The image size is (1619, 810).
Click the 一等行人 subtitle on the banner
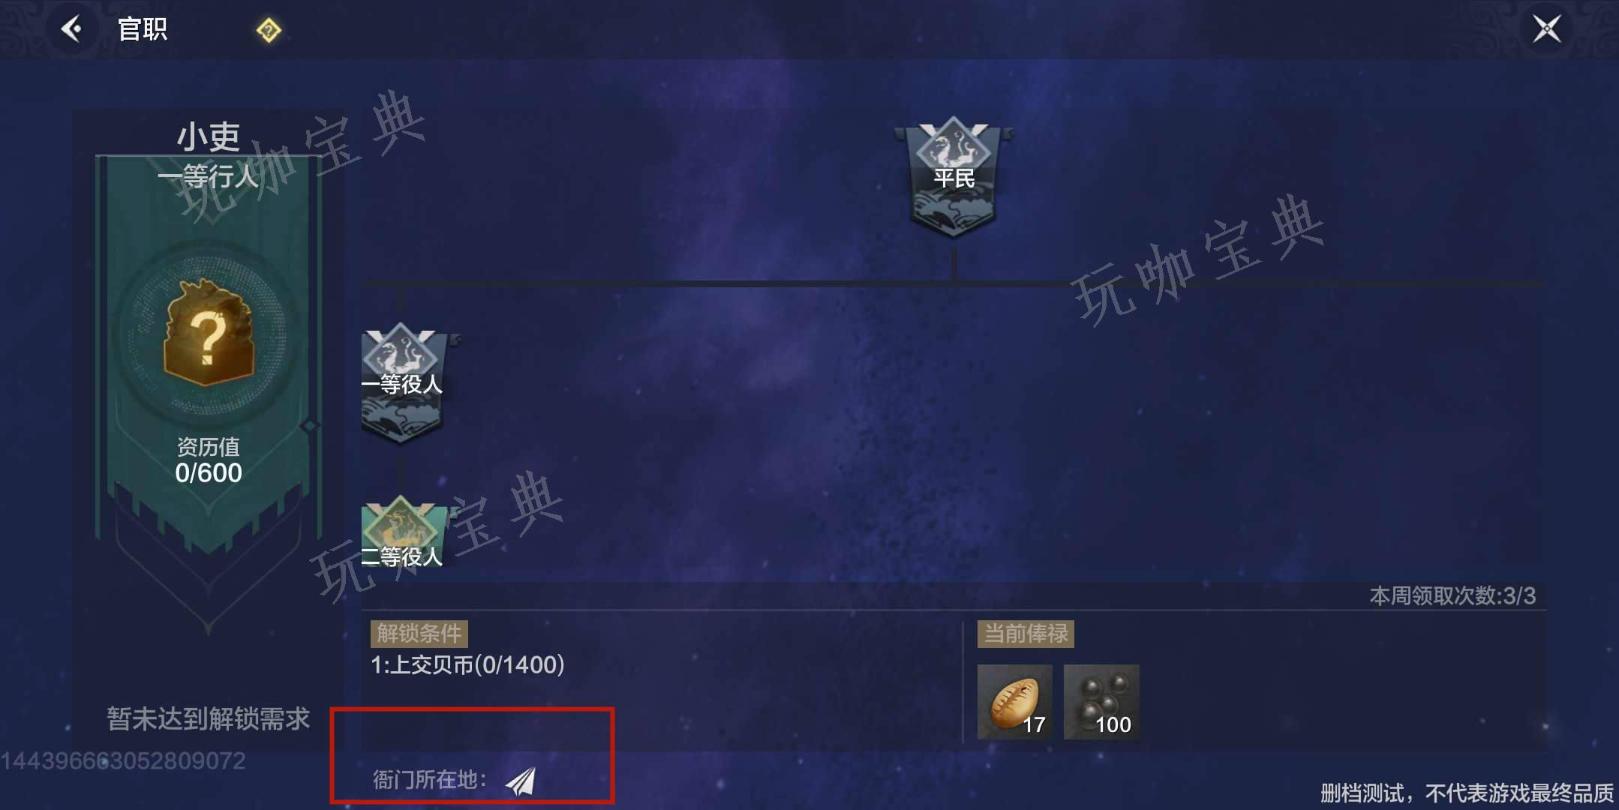pyautogui.click(x=208, y=177)
